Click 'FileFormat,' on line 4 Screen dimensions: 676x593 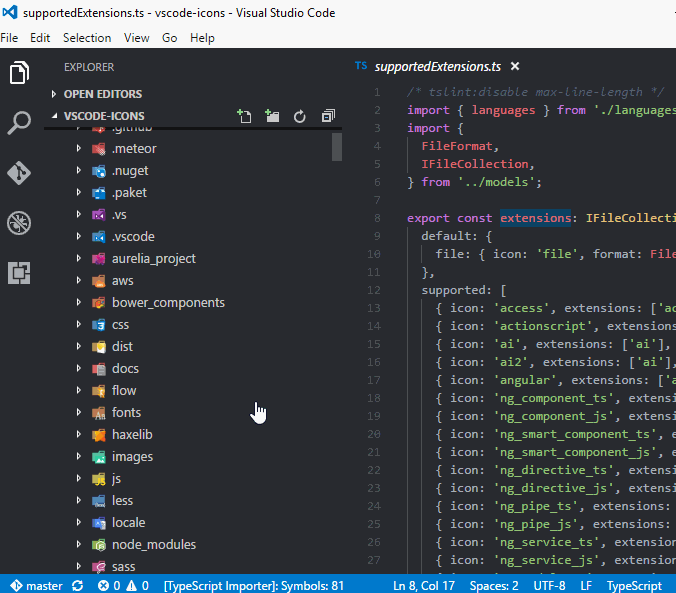coord(460,146)
